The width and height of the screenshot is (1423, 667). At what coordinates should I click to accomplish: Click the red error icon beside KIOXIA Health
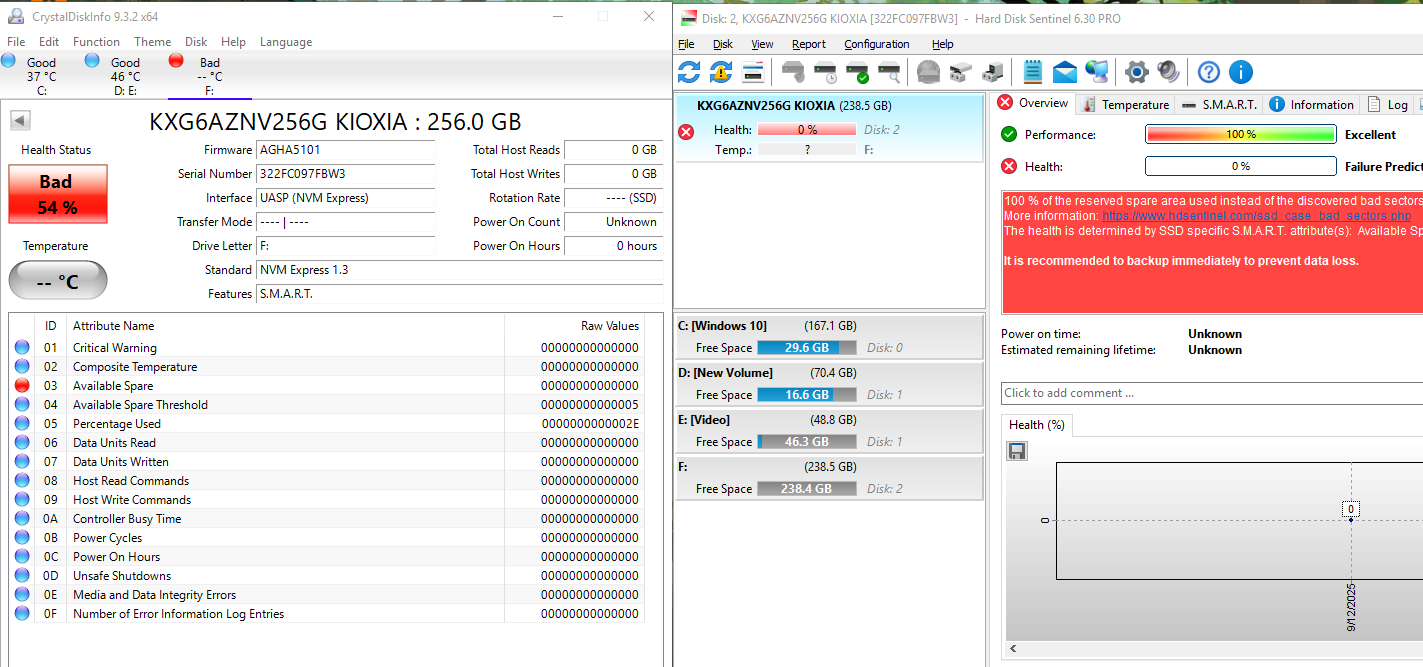[x=686, y=132]
